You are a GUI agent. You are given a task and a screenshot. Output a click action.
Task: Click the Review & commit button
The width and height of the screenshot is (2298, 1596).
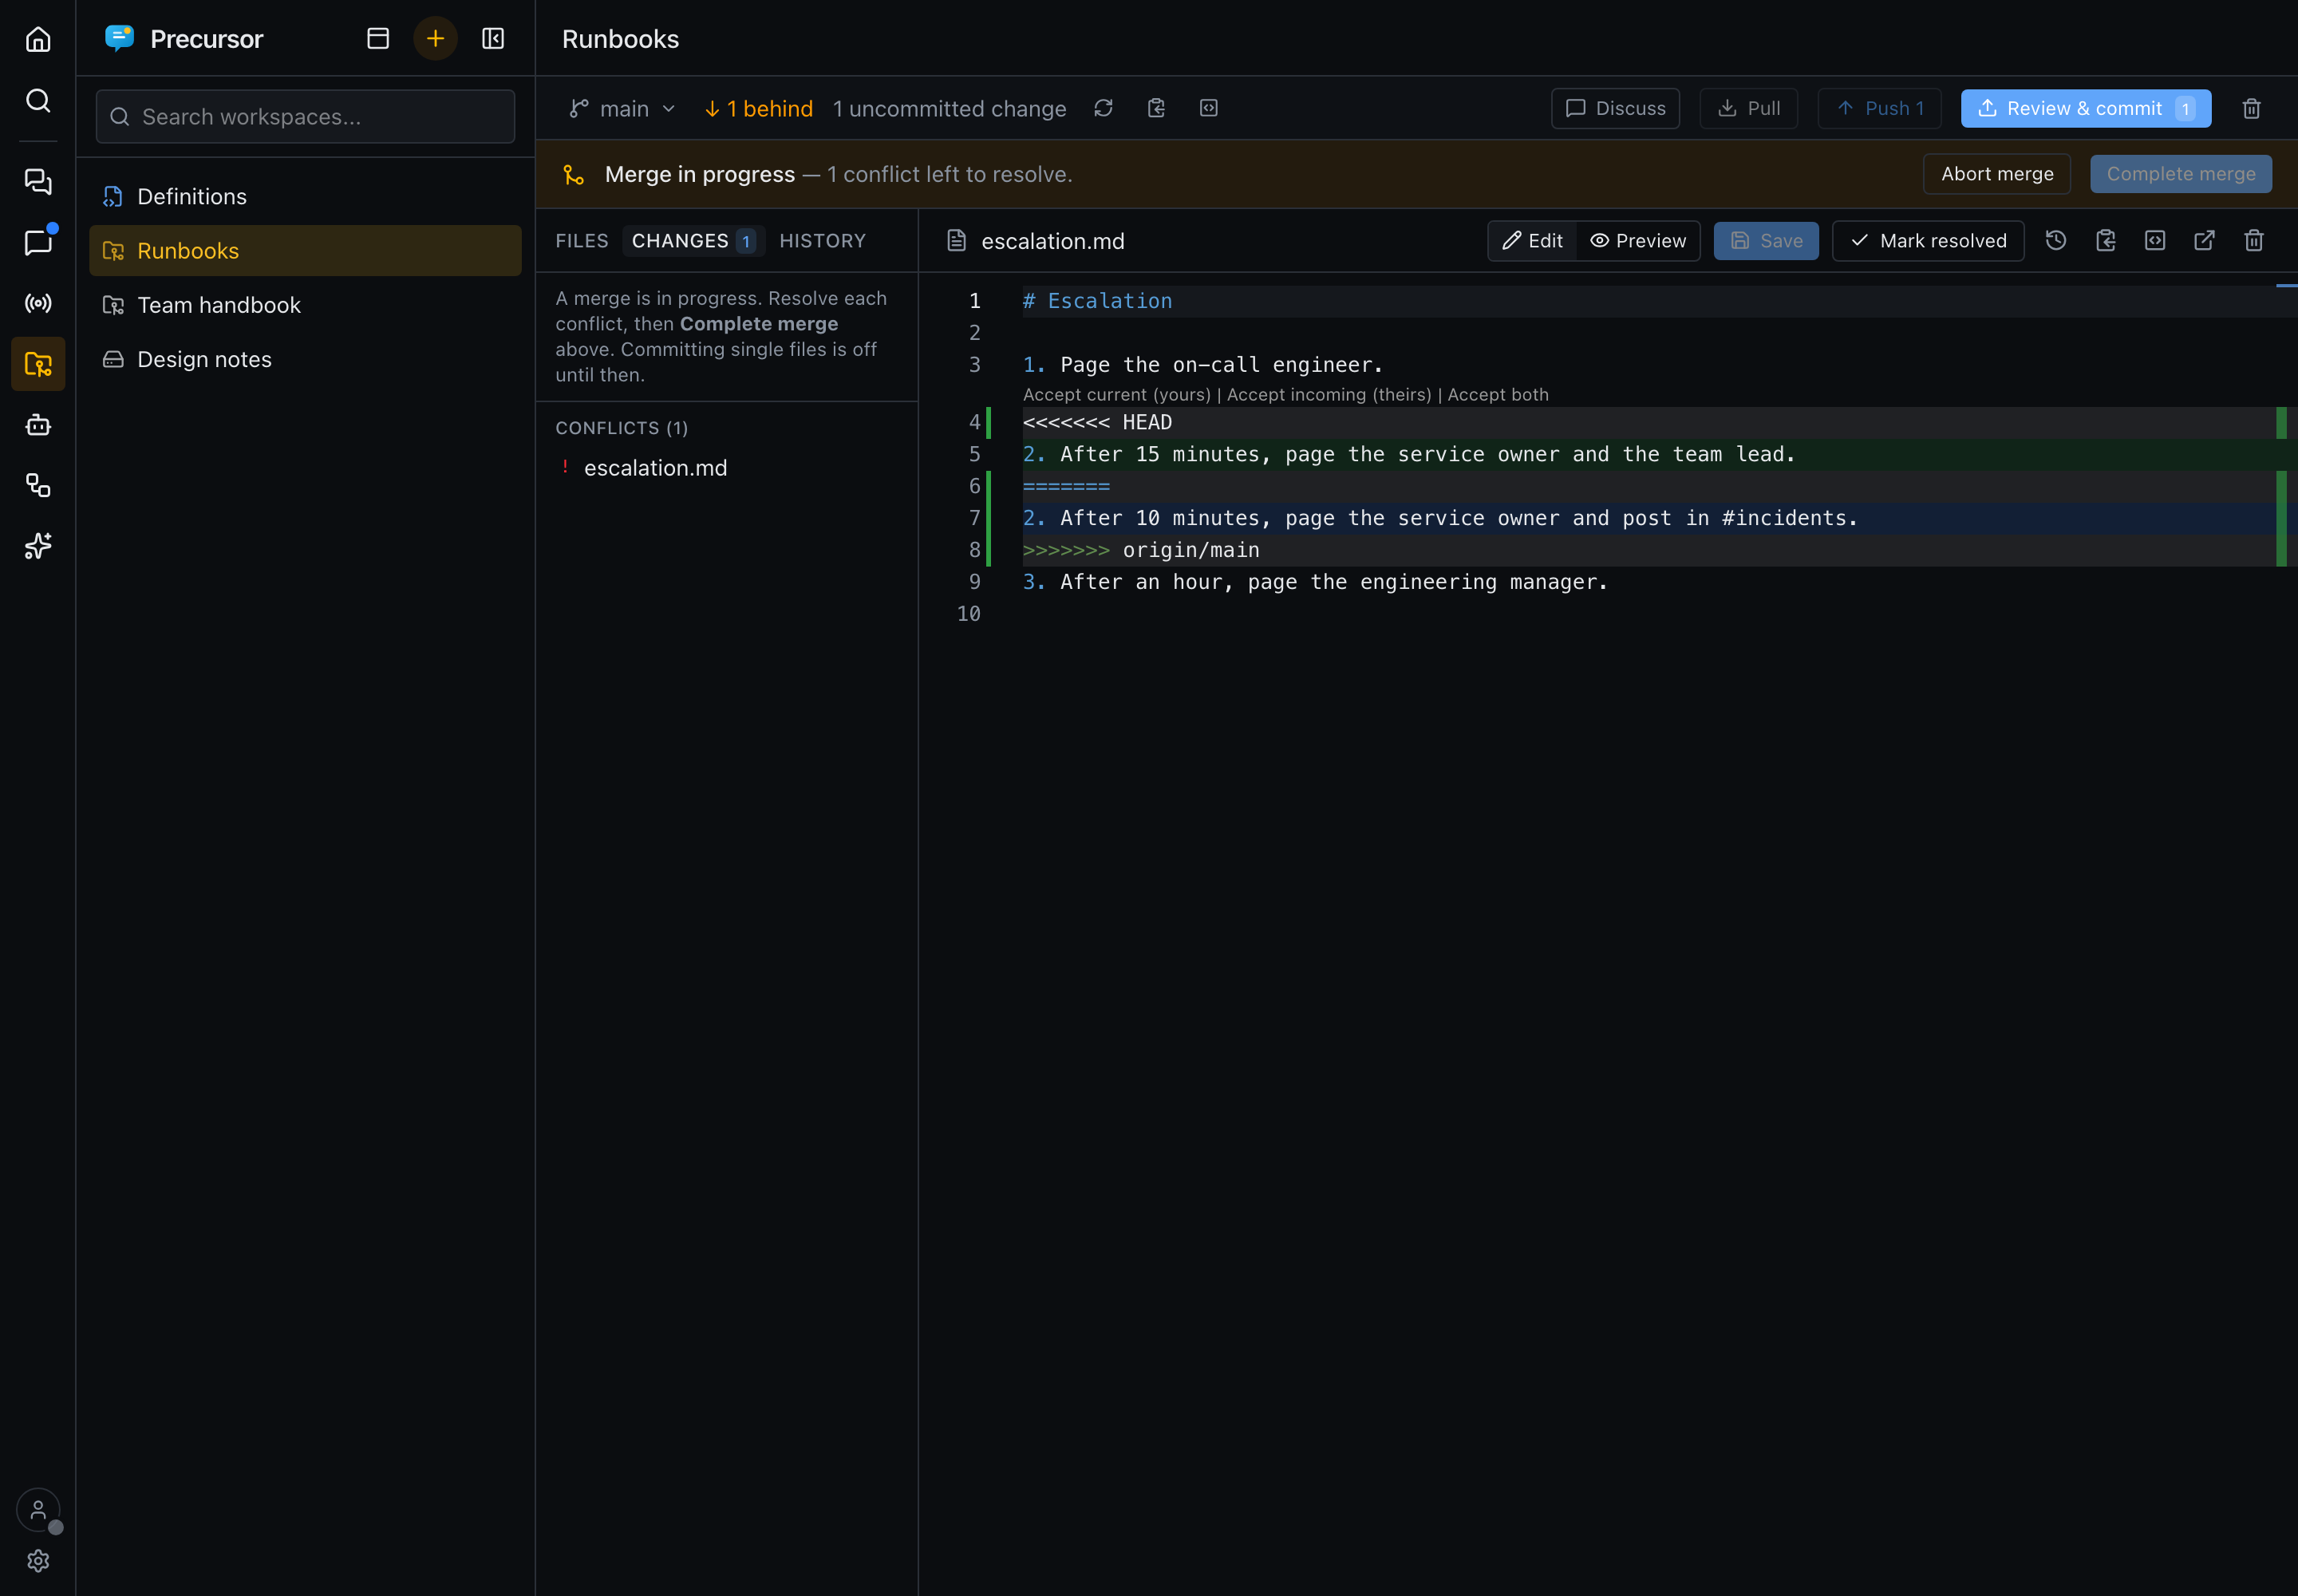tap(2085, 108)
